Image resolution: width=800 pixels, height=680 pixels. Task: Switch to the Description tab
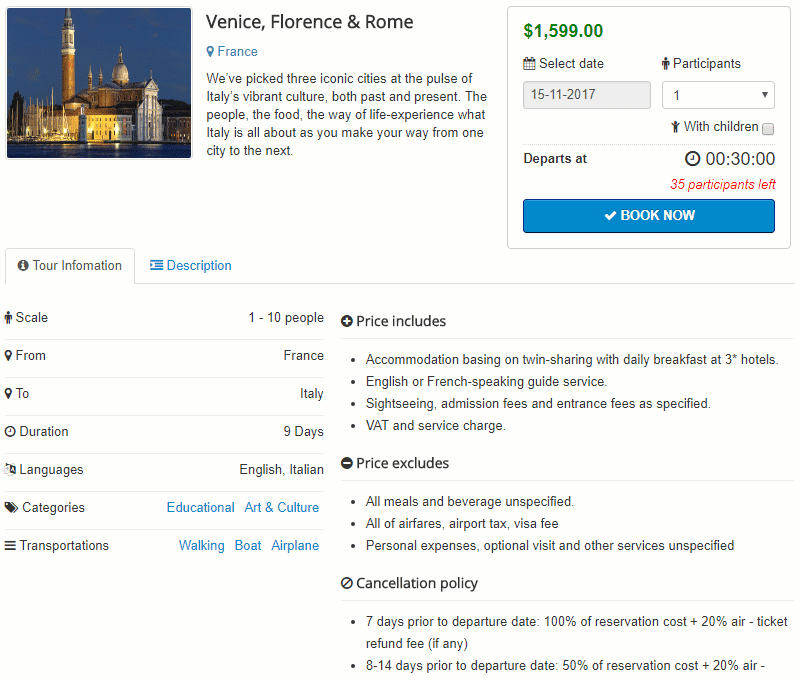pyautogui.click(x=190, y=266)
